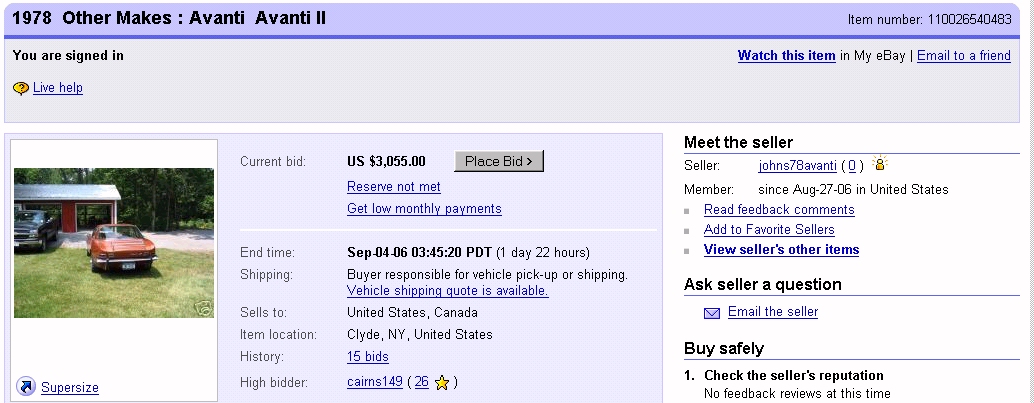Open View seller's other items
The height and width of the screenshot is (403, 1034).
[x=781, y=250]
